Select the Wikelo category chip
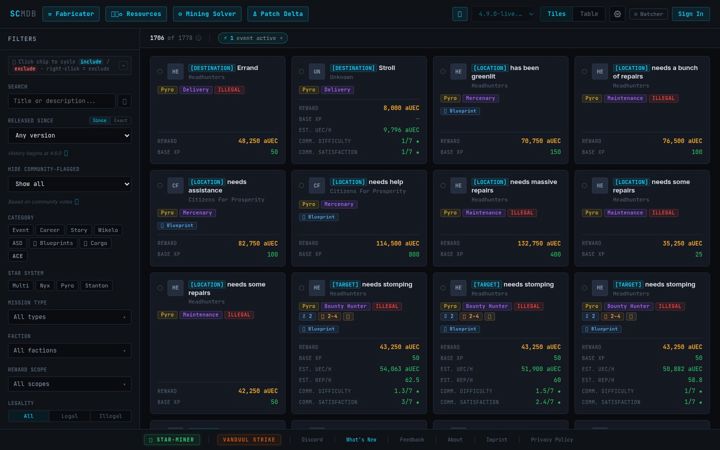Image resolution: width=720 pixels, height=450 pixels. 108,230
